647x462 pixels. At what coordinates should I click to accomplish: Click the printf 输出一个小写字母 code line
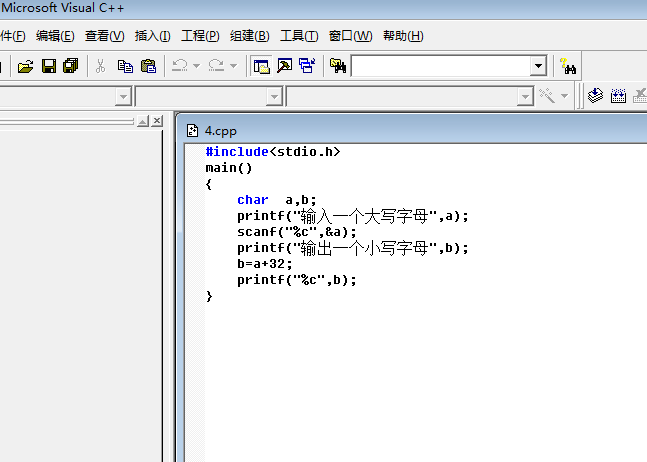(x=353, y=248)
